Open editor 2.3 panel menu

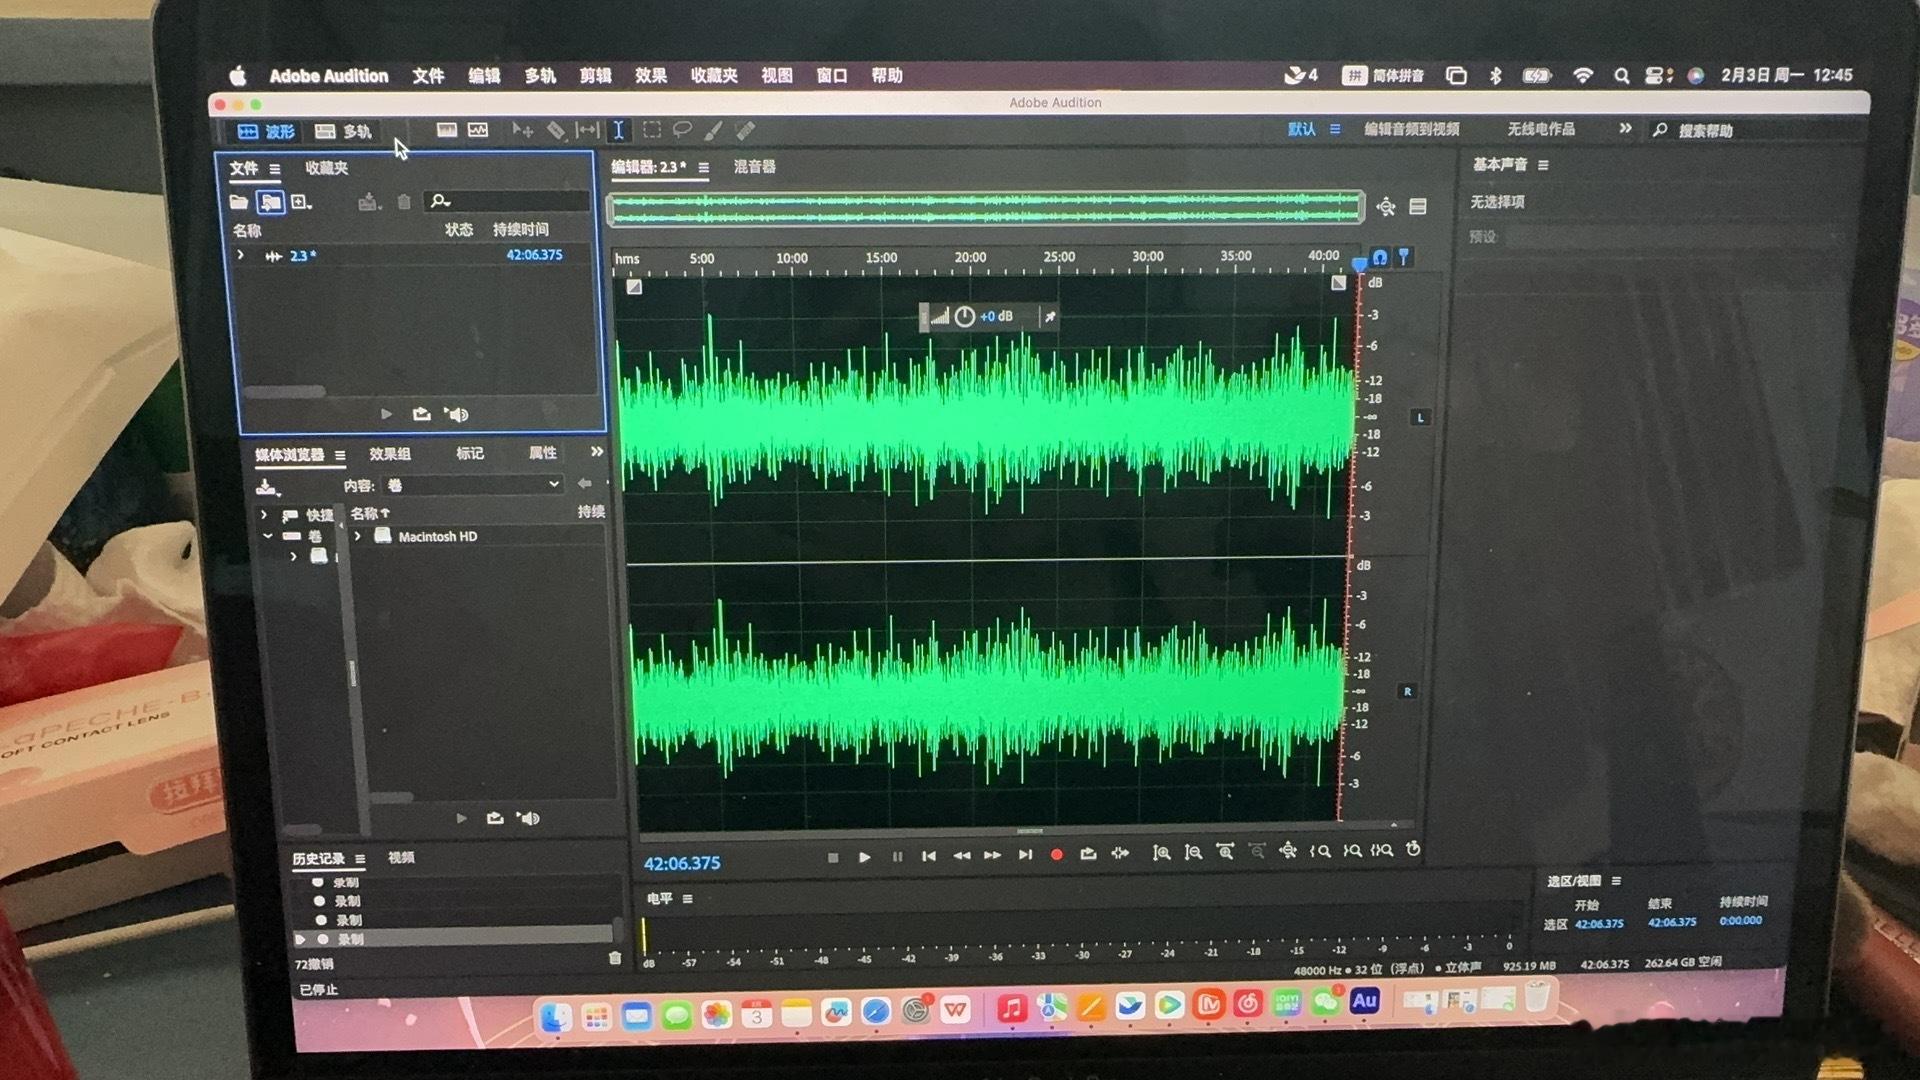(x=704, y=168)
